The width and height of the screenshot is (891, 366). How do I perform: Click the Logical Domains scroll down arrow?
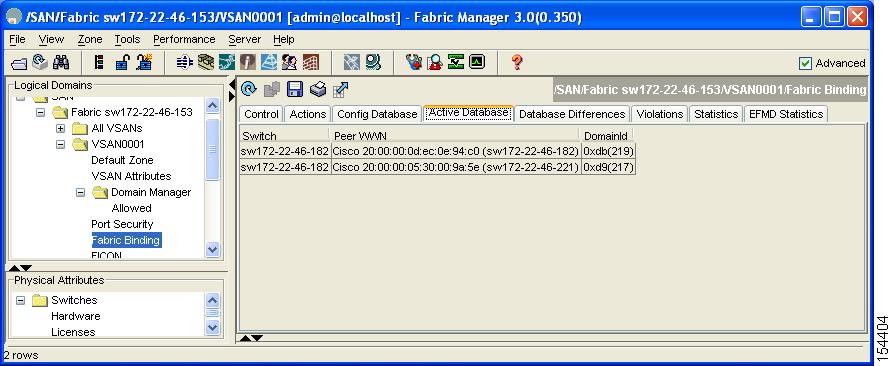(x=213, y=249)
